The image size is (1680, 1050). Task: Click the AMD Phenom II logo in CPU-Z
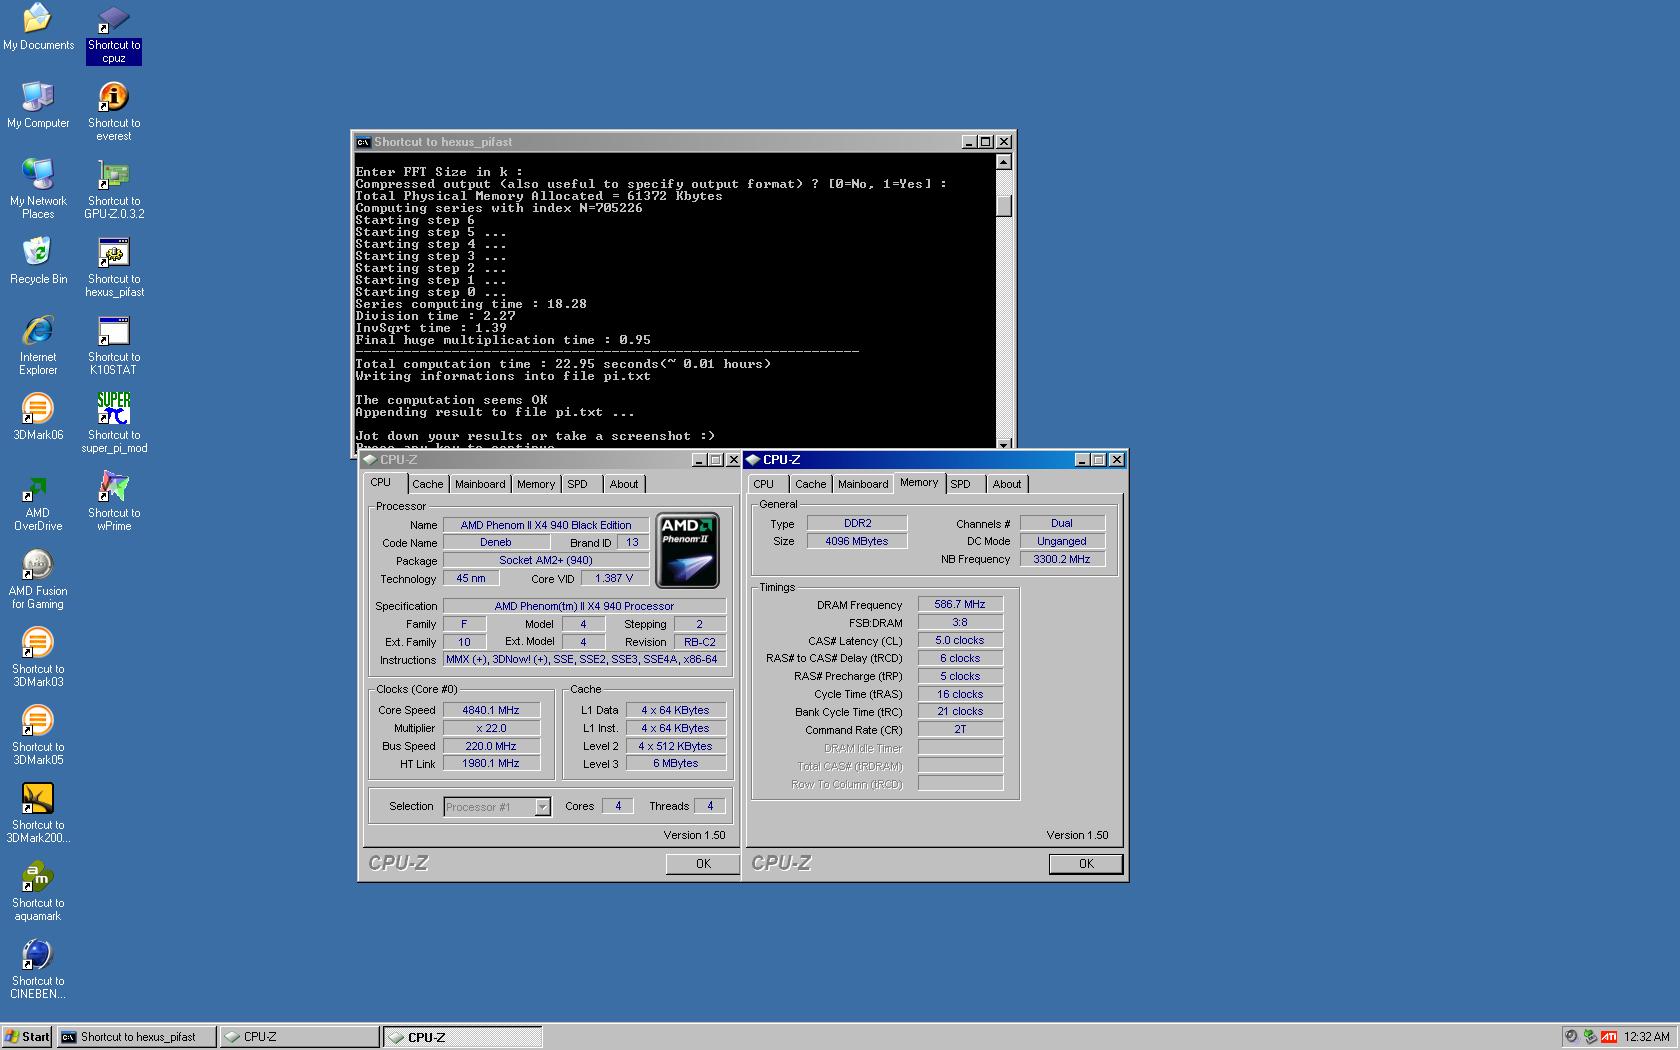pos(687,550)
